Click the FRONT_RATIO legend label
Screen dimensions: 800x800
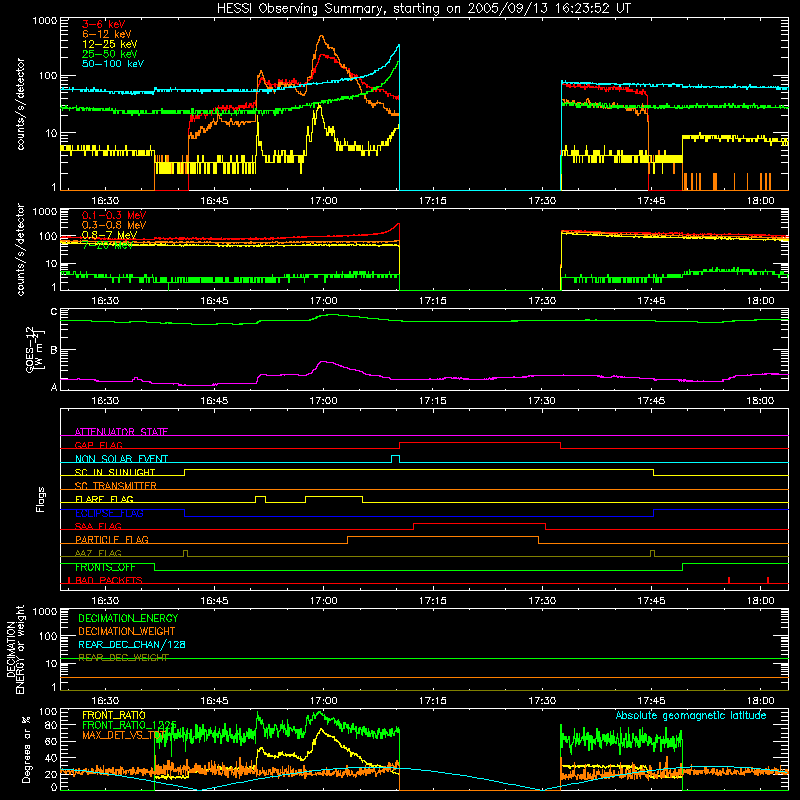click(114, 715)
